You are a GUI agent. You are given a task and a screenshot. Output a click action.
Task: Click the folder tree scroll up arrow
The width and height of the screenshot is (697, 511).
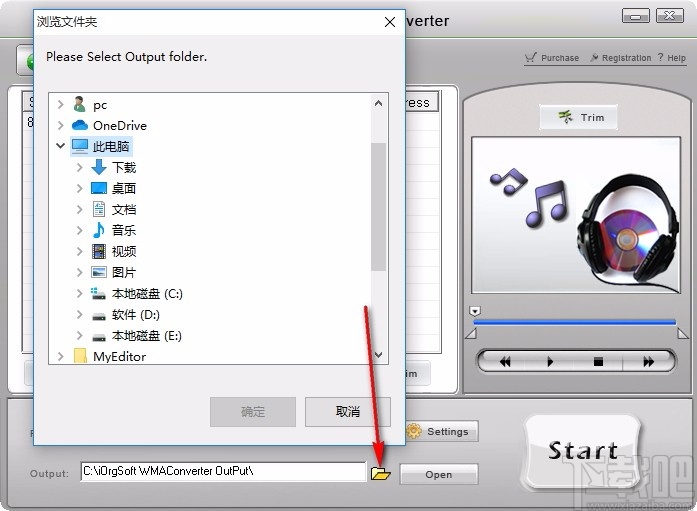click(x=378, y=103)
